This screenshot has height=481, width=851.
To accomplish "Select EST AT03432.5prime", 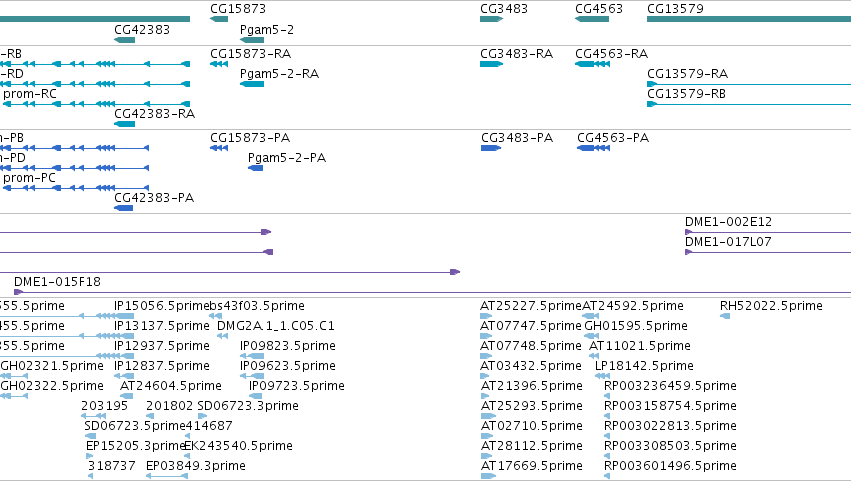I will (x=531, y=366).
